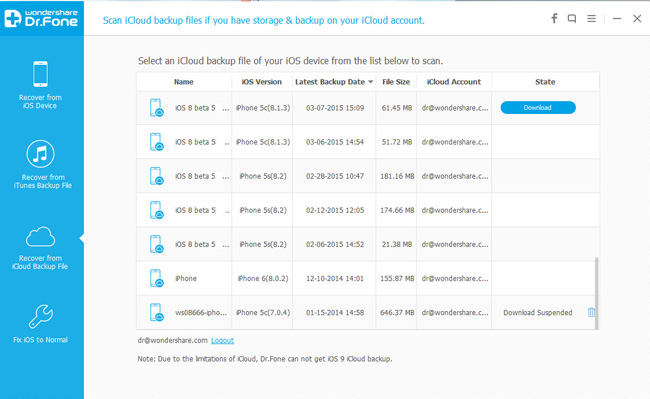Viewport: 650px width, 399px height.
Task: Click the Wondershare Dr.Fone logo
Action: [x=41, y=18]
